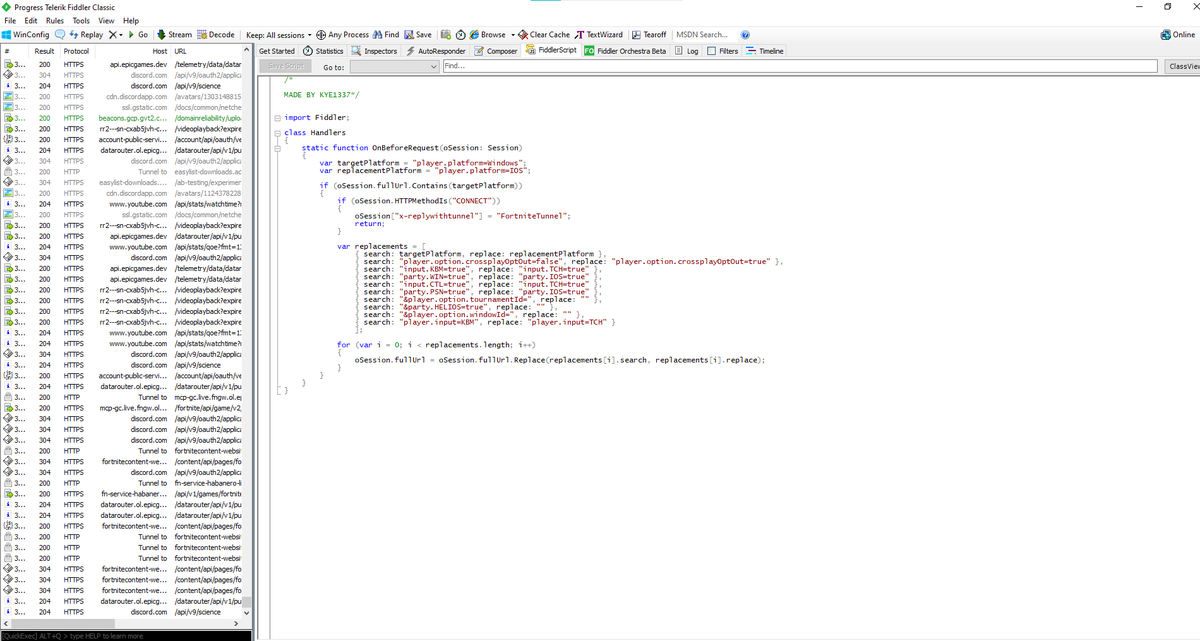Click the # column header

point(14,51)
